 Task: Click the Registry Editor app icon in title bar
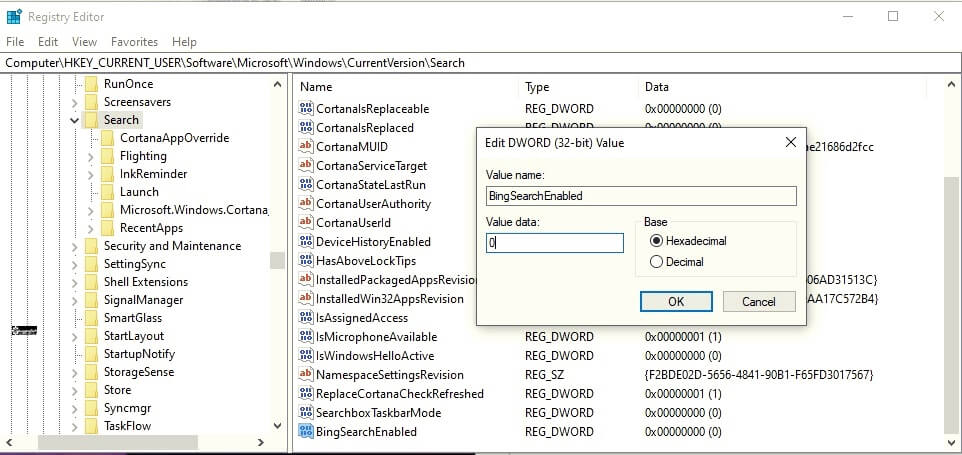[x=13, y=17]
